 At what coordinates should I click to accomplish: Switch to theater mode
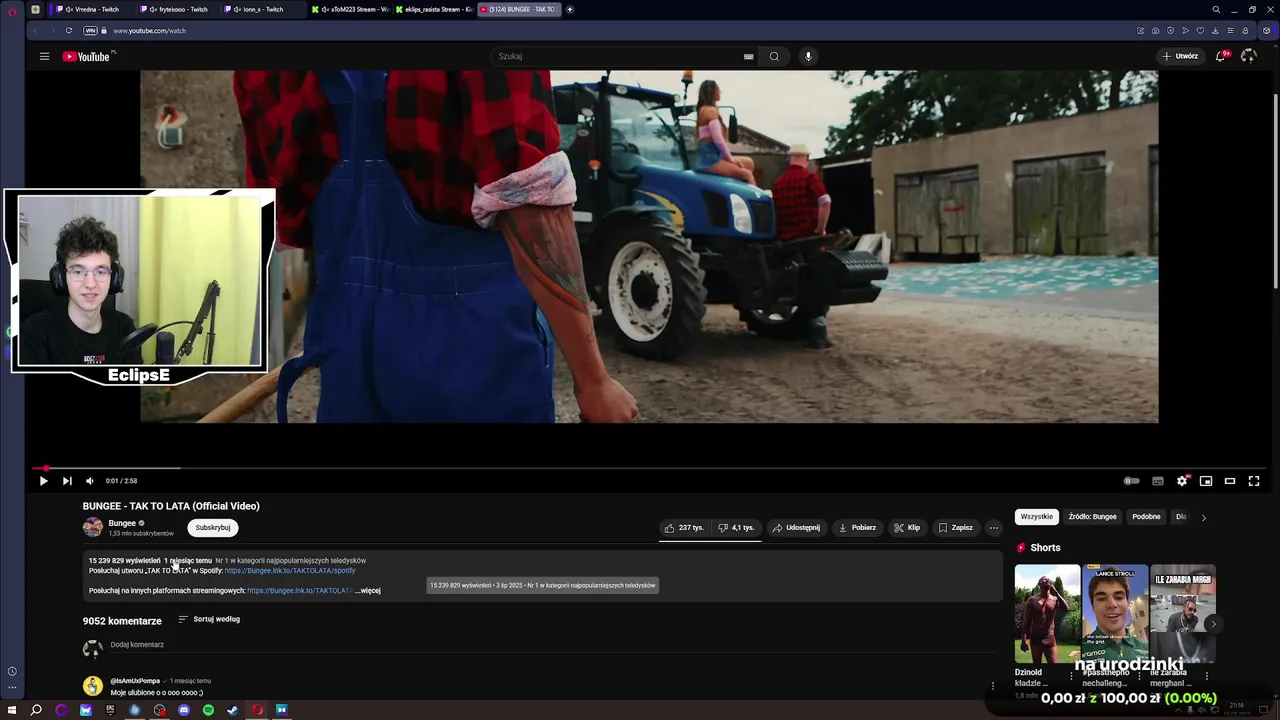click(1230, 481)
